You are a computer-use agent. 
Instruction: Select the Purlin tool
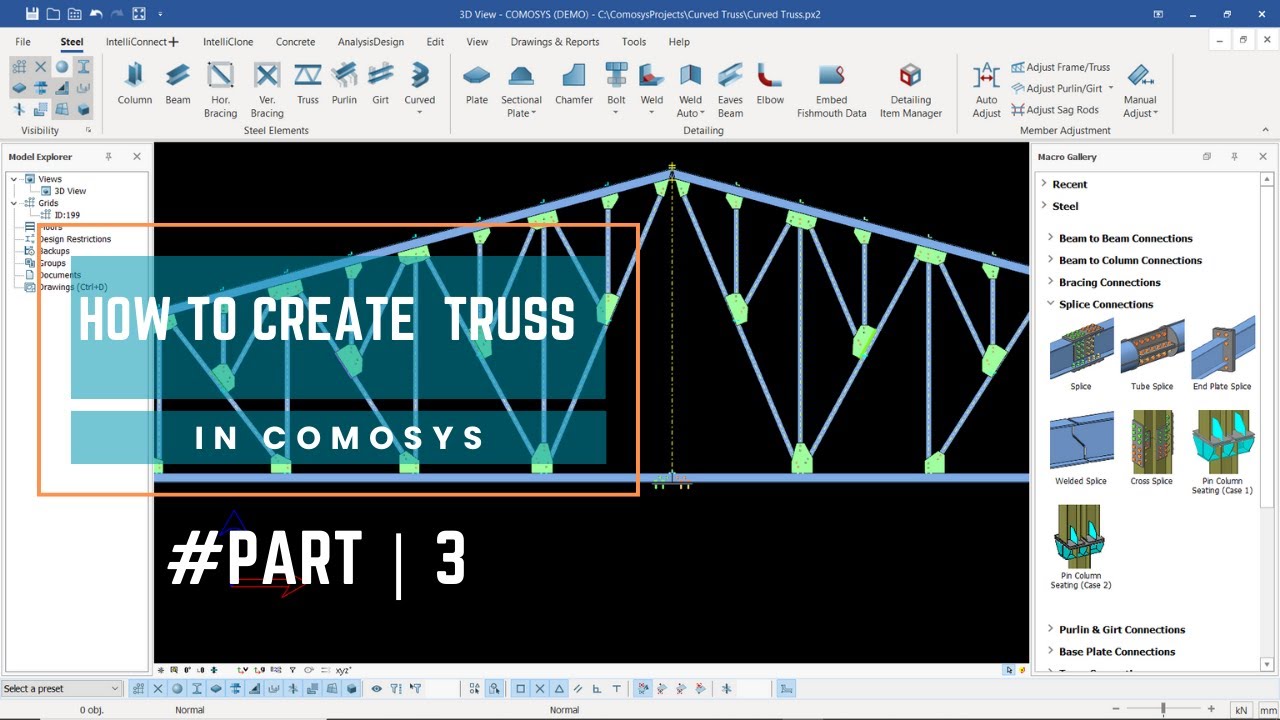coord(344,83)
